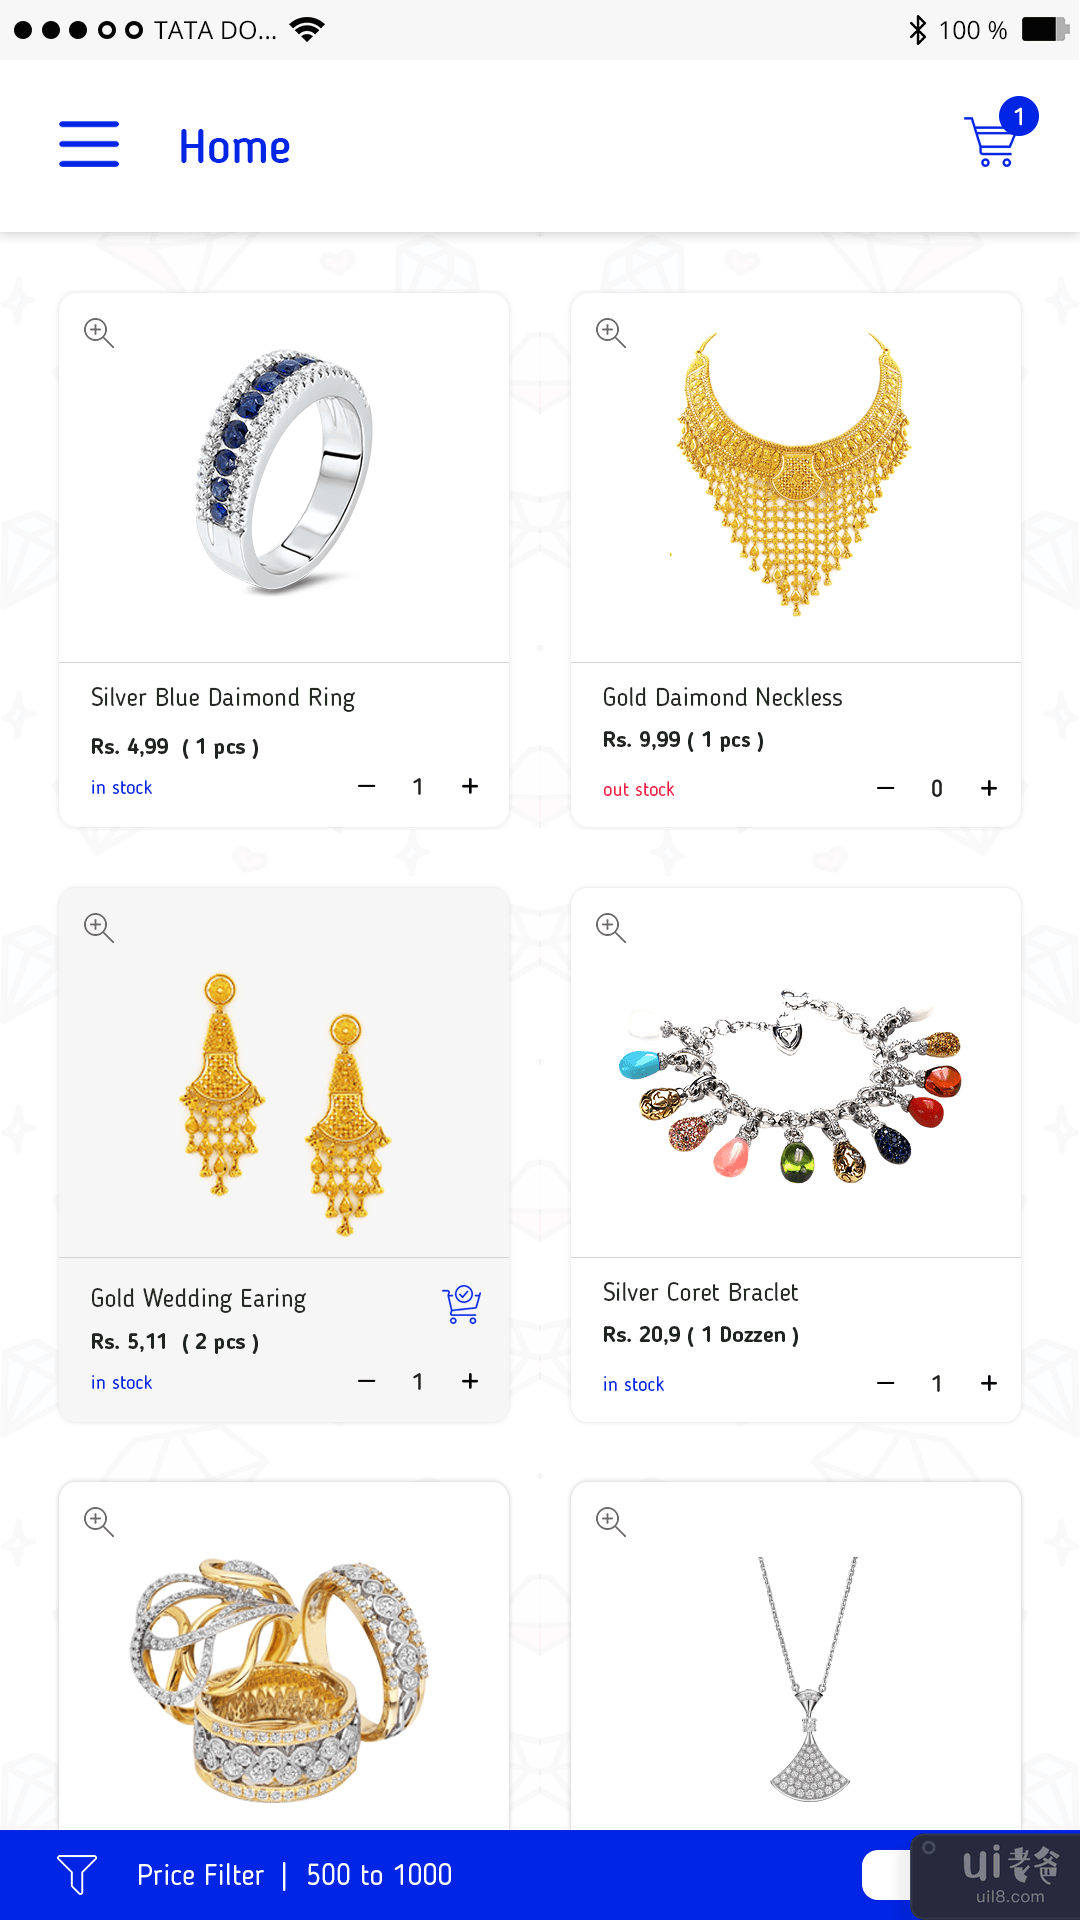1080x1920 pixels.
Task: Decrease Gold Wedding Earing quantity
Action: (x=367, y=1382)
